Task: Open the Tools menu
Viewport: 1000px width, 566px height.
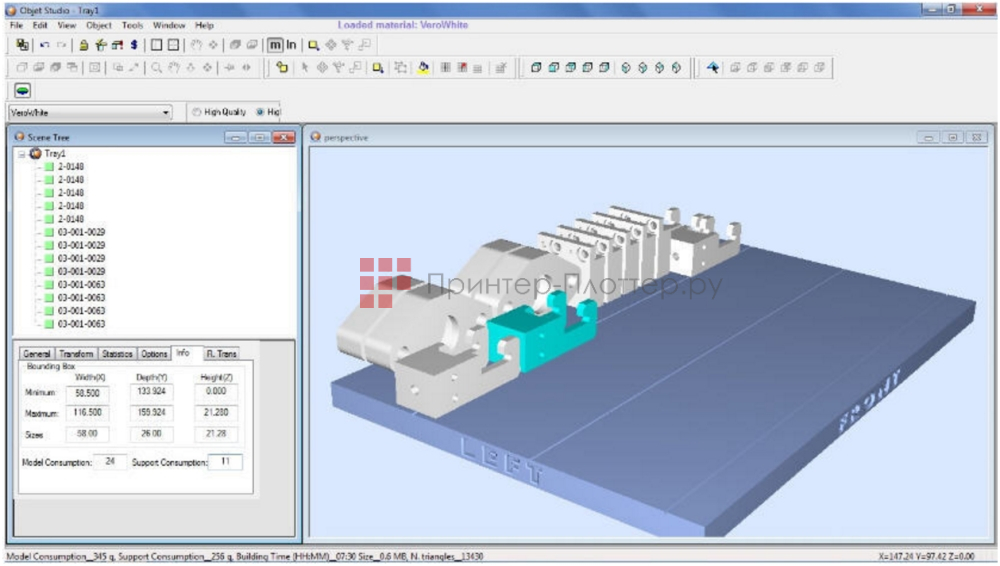Action: point(132,25)
